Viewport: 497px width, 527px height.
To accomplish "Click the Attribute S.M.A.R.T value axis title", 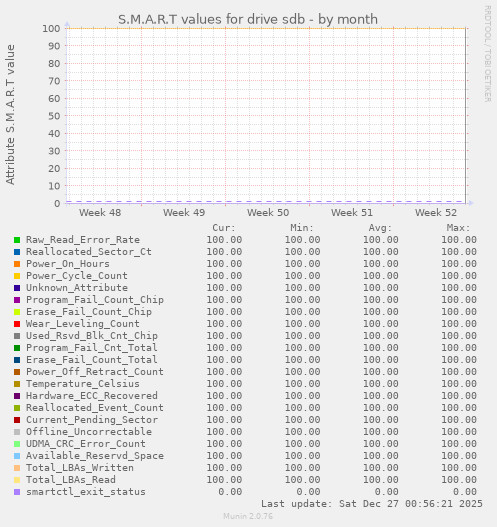I will click(x=10, y=115).
